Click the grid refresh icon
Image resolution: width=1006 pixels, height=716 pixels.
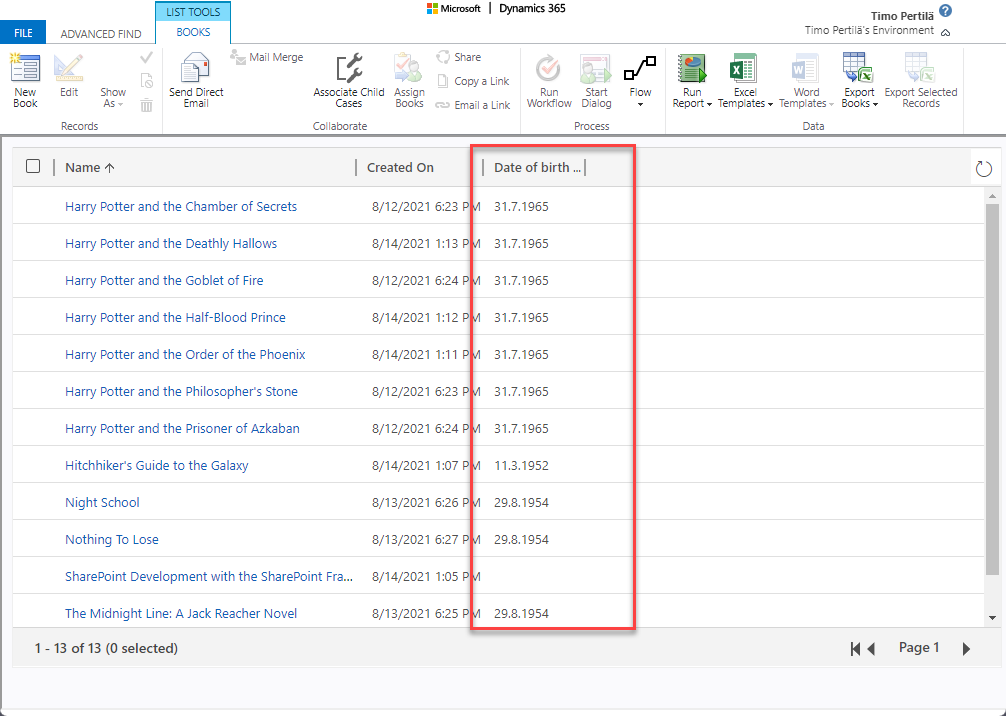[x=984, y=169]
